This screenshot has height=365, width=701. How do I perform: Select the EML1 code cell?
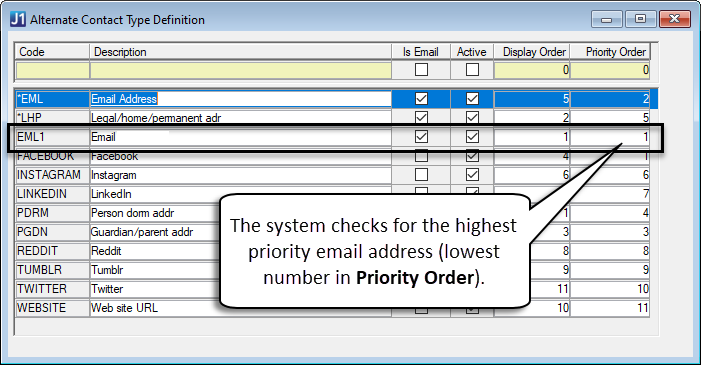pos(53,137)
